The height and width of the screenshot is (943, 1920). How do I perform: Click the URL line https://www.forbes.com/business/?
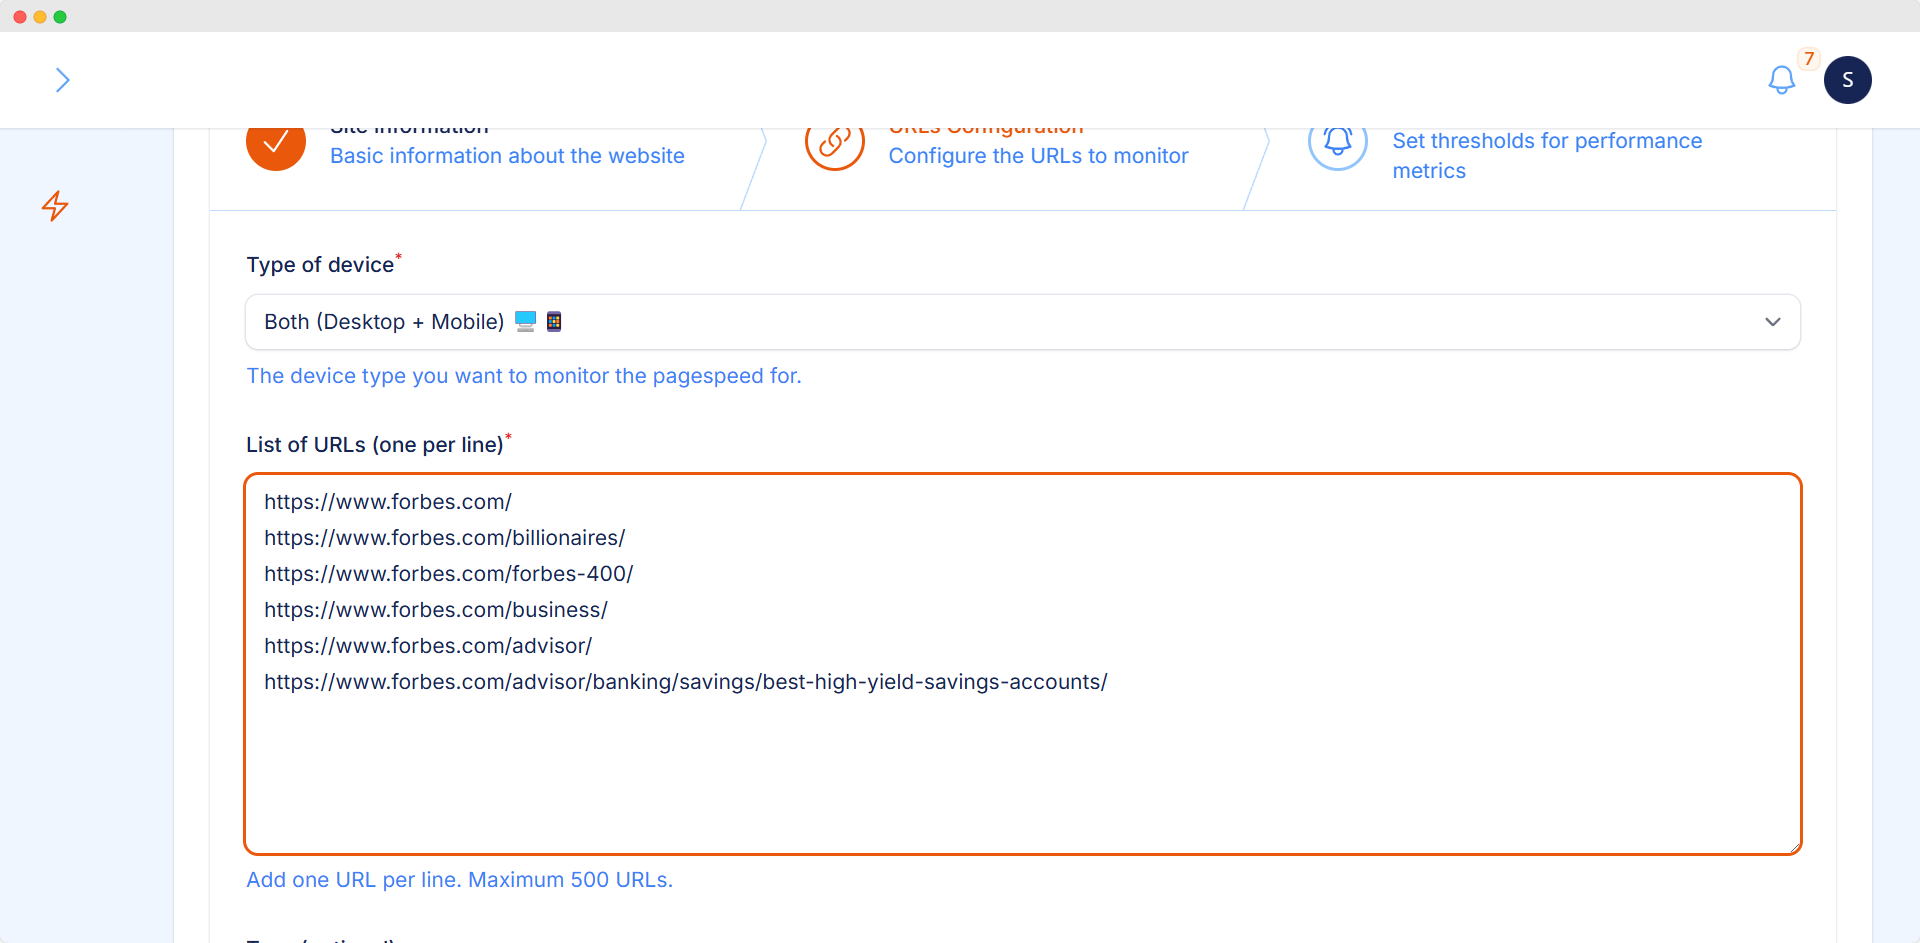point(435,610)
